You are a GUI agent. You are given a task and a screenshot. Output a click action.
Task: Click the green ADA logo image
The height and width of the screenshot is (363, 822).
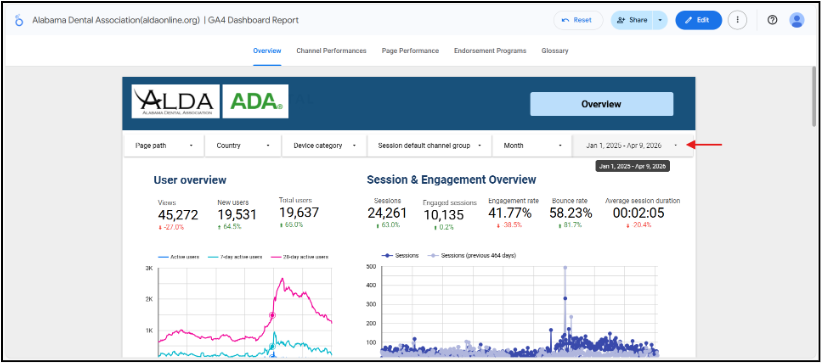[255, 101]
